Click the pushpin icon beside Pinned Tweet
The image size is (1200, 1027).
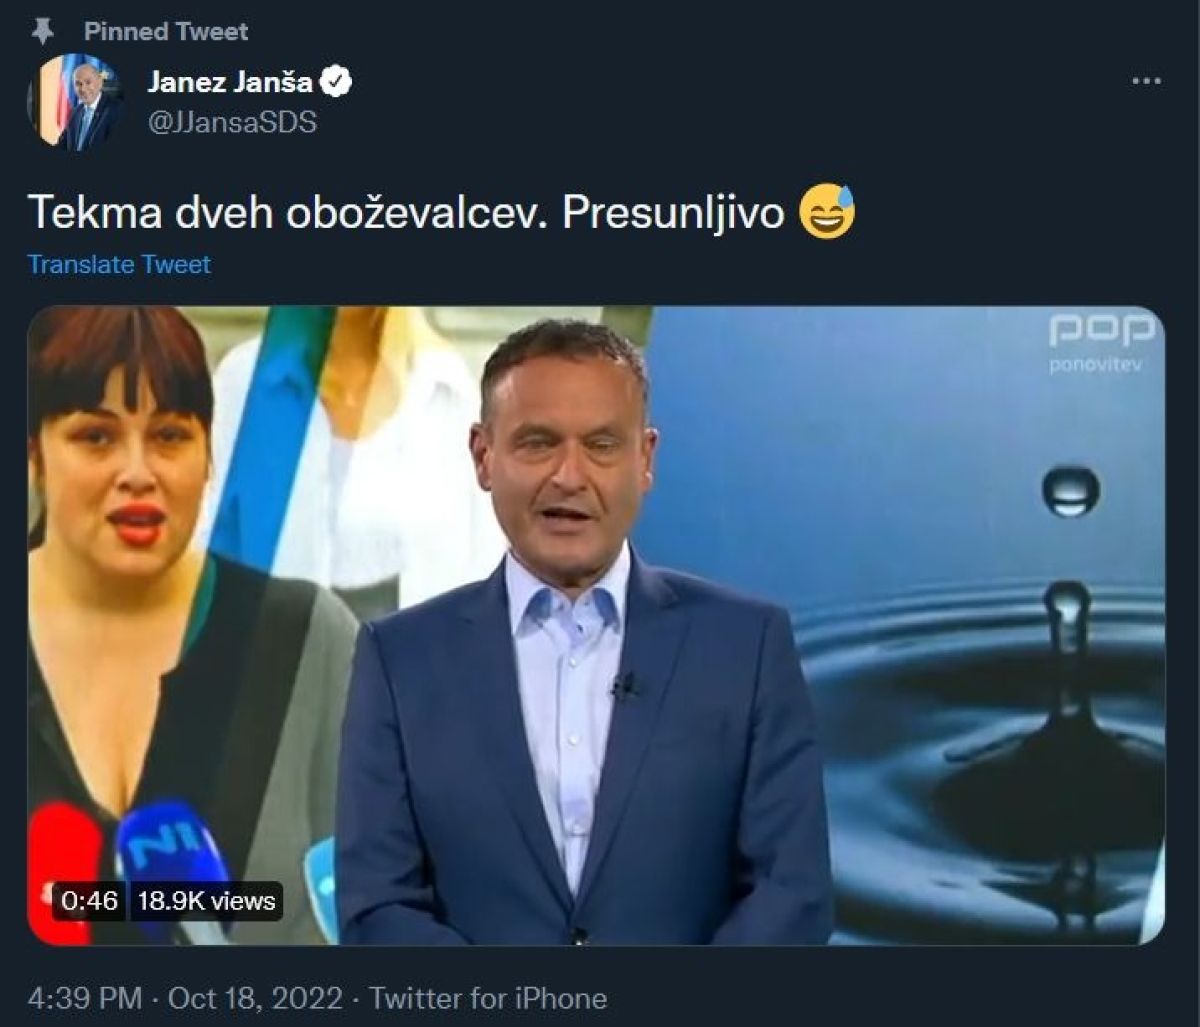(43, 31)
